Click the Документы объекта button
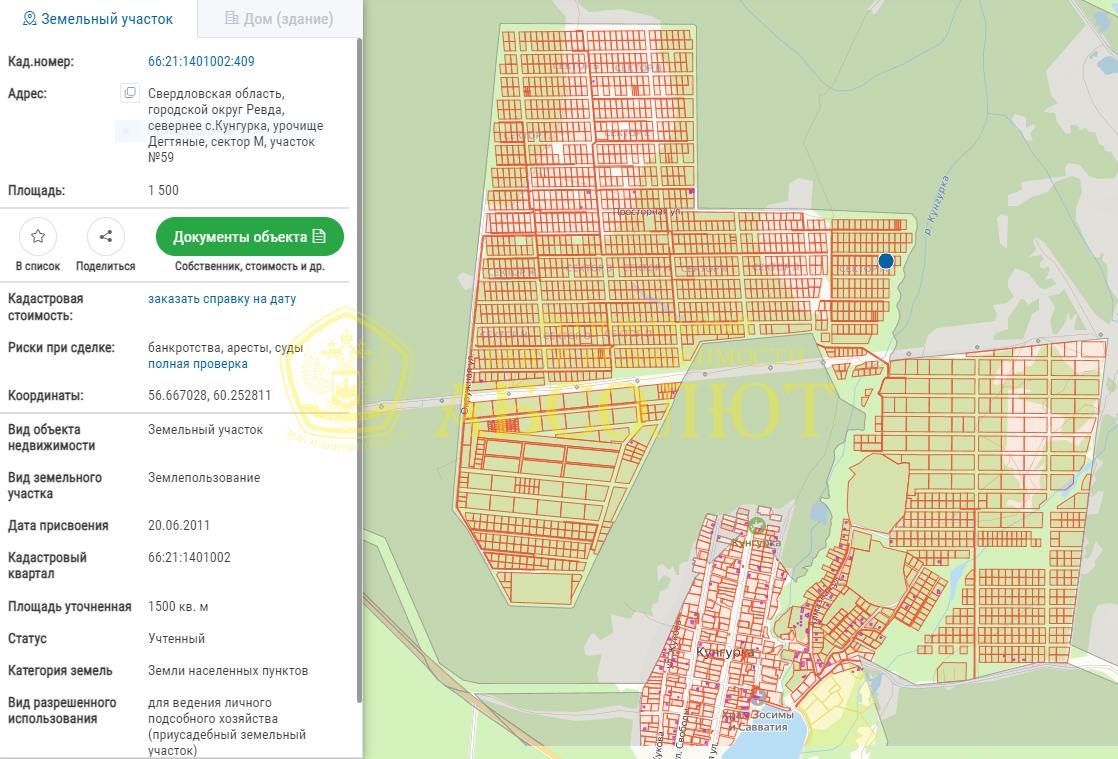 point(250,237)
